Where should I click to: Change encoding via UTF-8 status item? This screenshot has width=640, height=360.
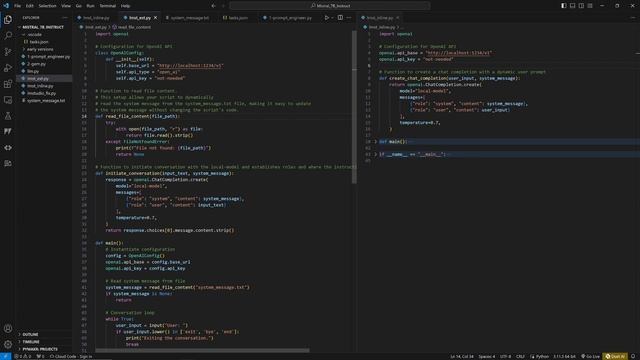coord(505,356)
